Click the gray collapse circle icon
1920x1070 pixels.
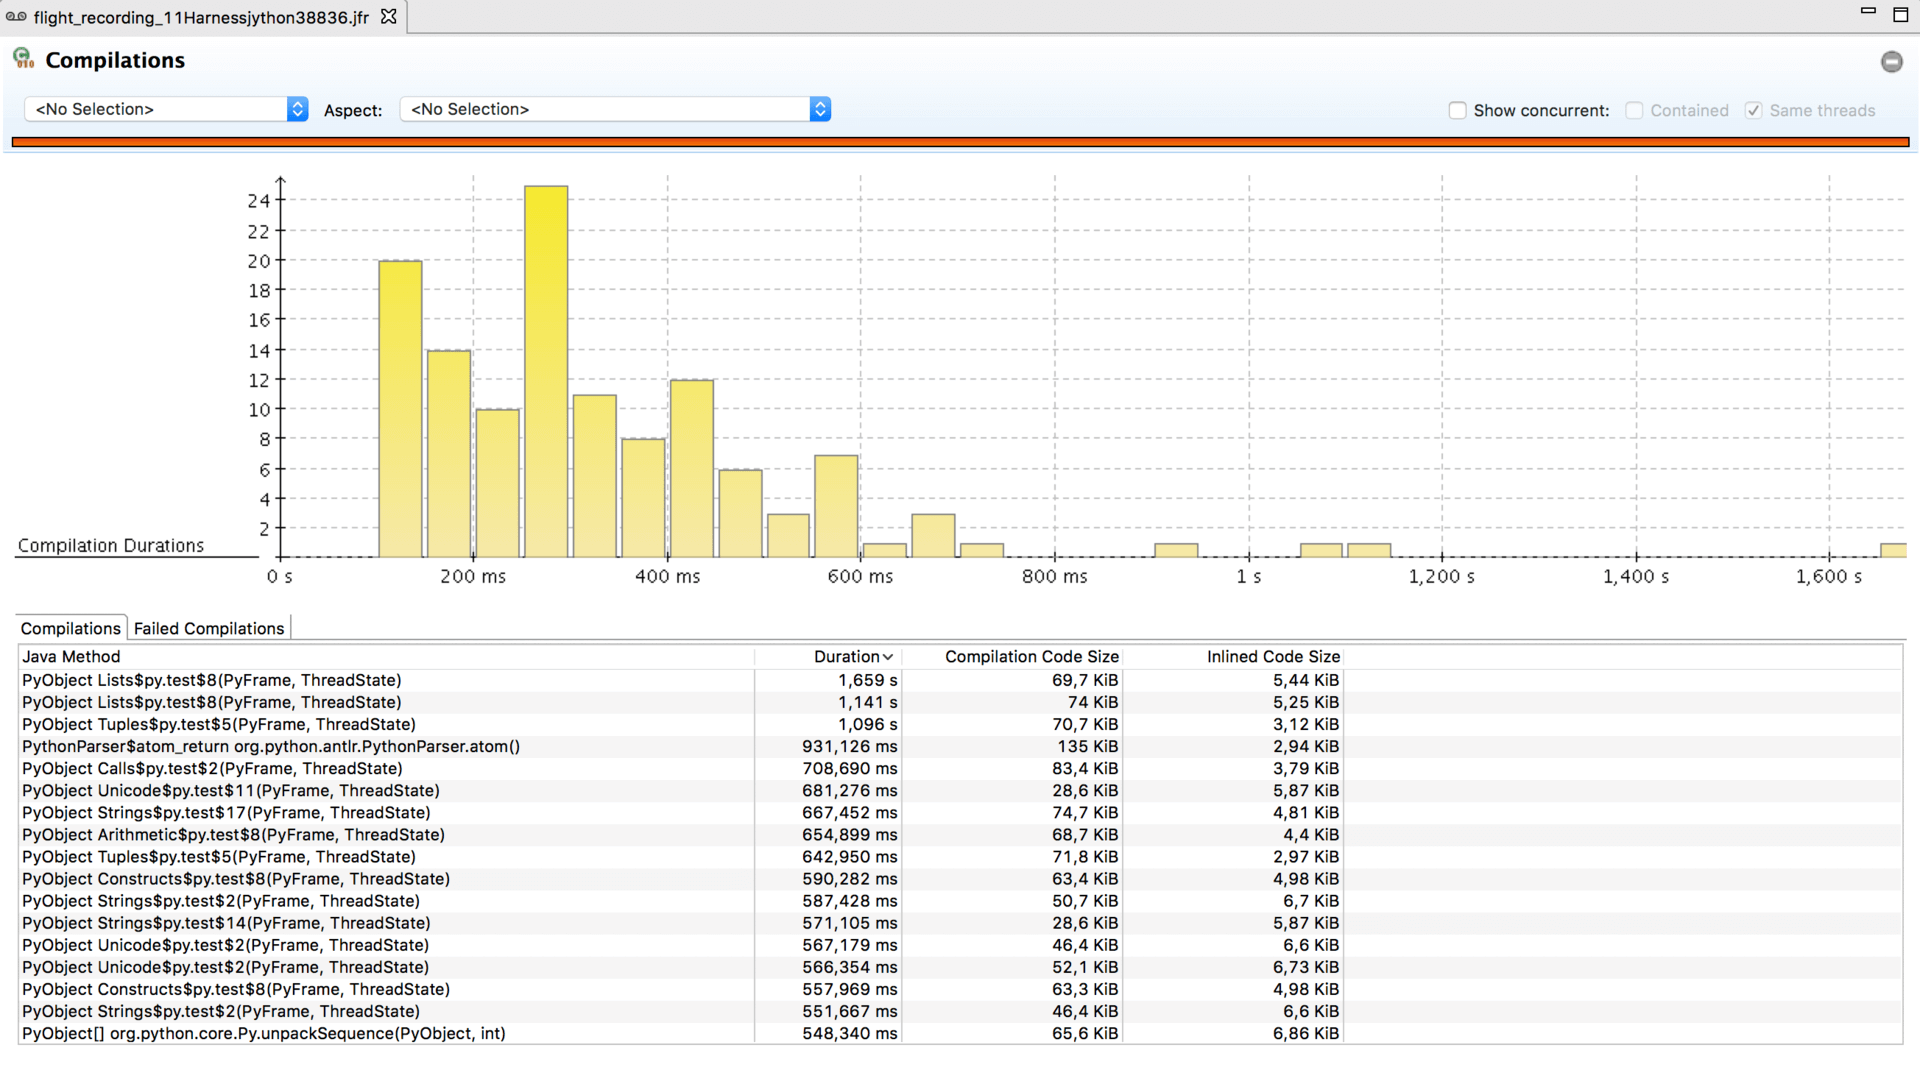[1891, 62]
